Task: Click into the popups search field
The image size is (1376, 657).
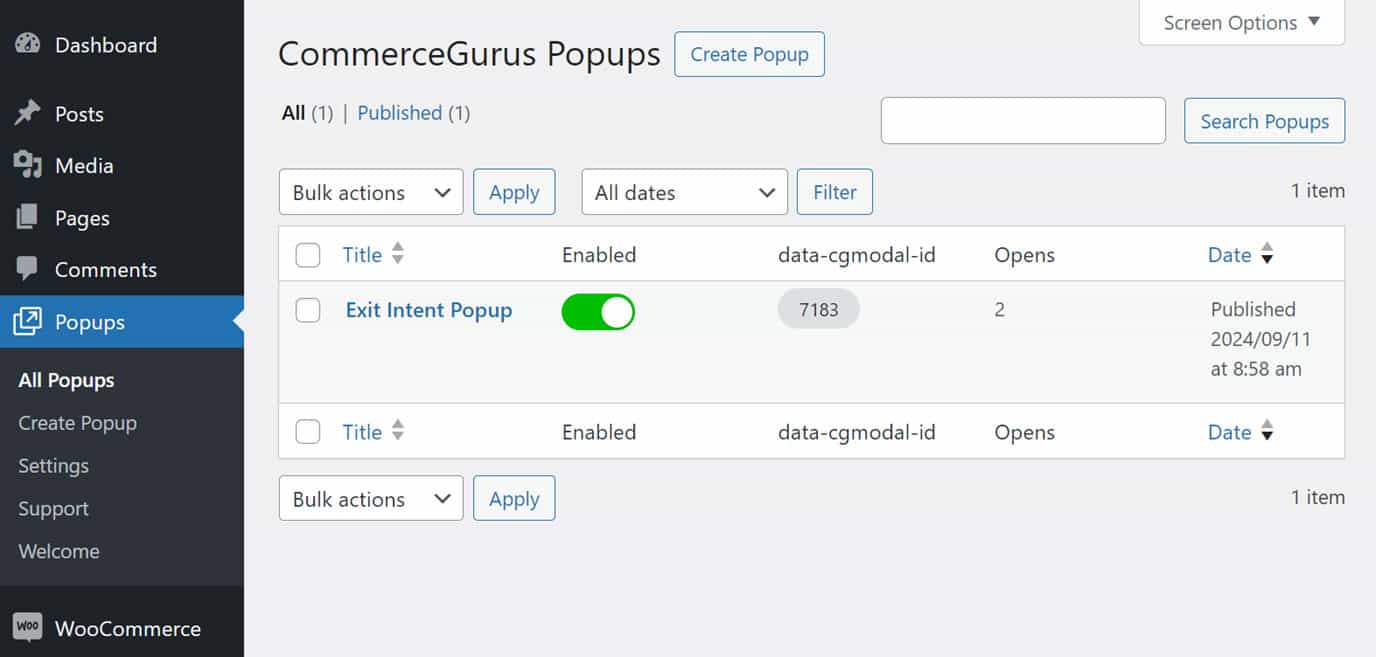Action: tap(1023, 121)
